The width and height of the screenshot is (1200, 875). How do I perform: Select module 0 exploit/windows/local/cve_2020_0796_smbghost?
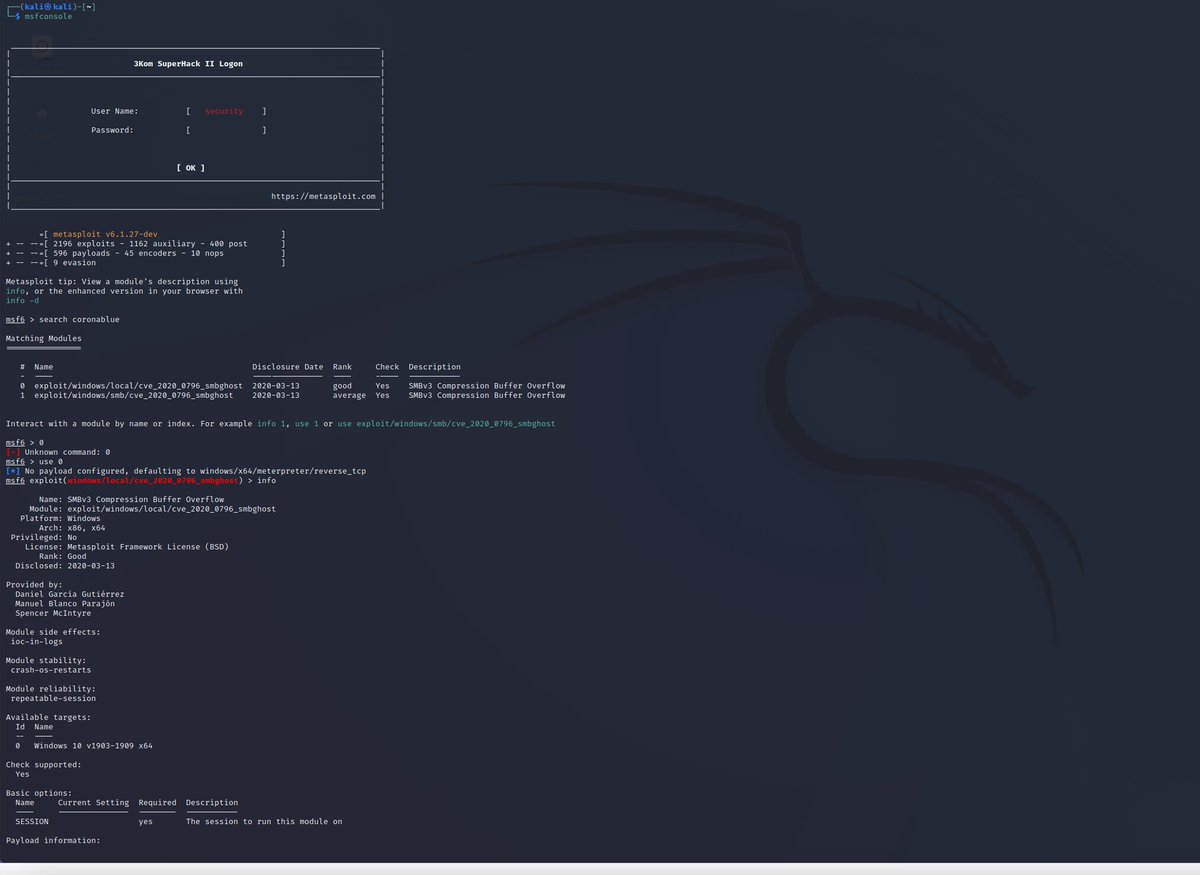[x=141, y=385]
